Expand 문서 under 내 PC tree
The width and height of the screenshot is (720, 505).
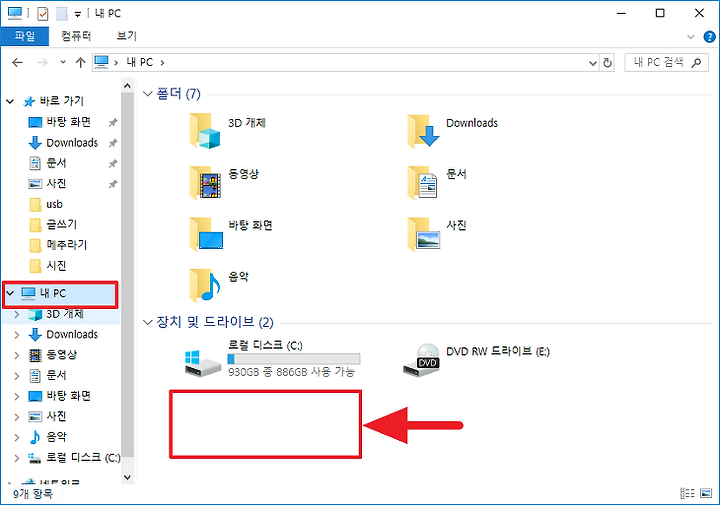[x=17, y=376]
